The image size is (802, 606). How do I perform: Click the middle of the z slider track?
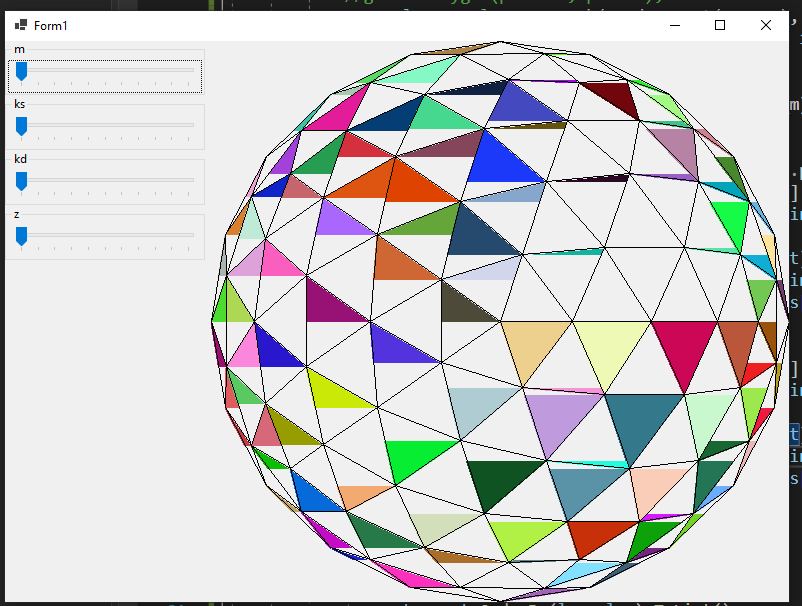coord(106,235)
